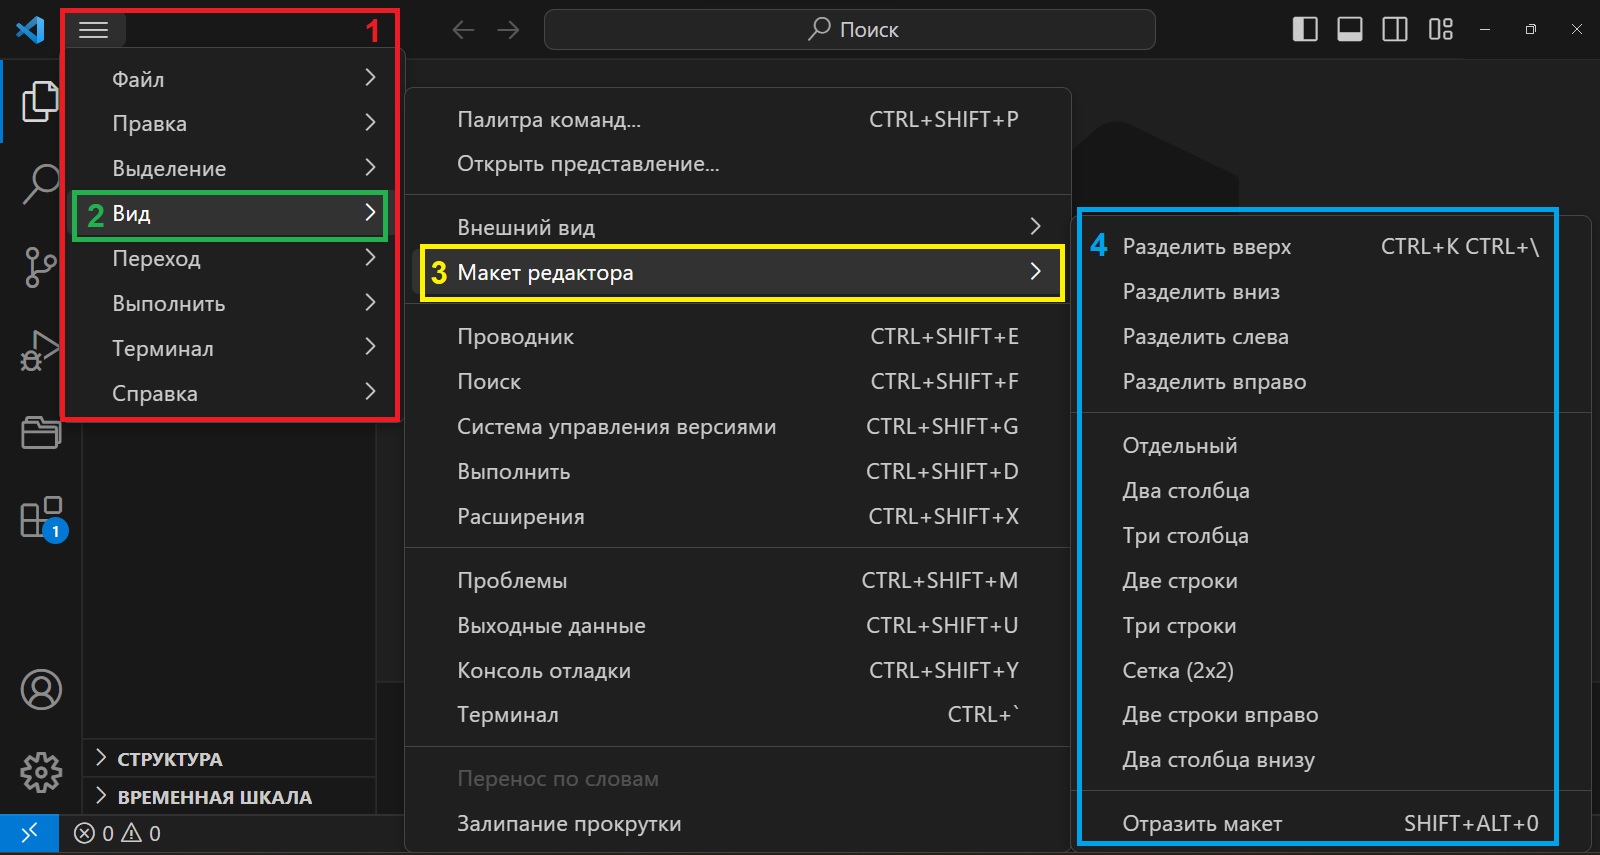Go forward with the right arrow
The width and height of the screenshot is (1600, 855).
(509, 30)
